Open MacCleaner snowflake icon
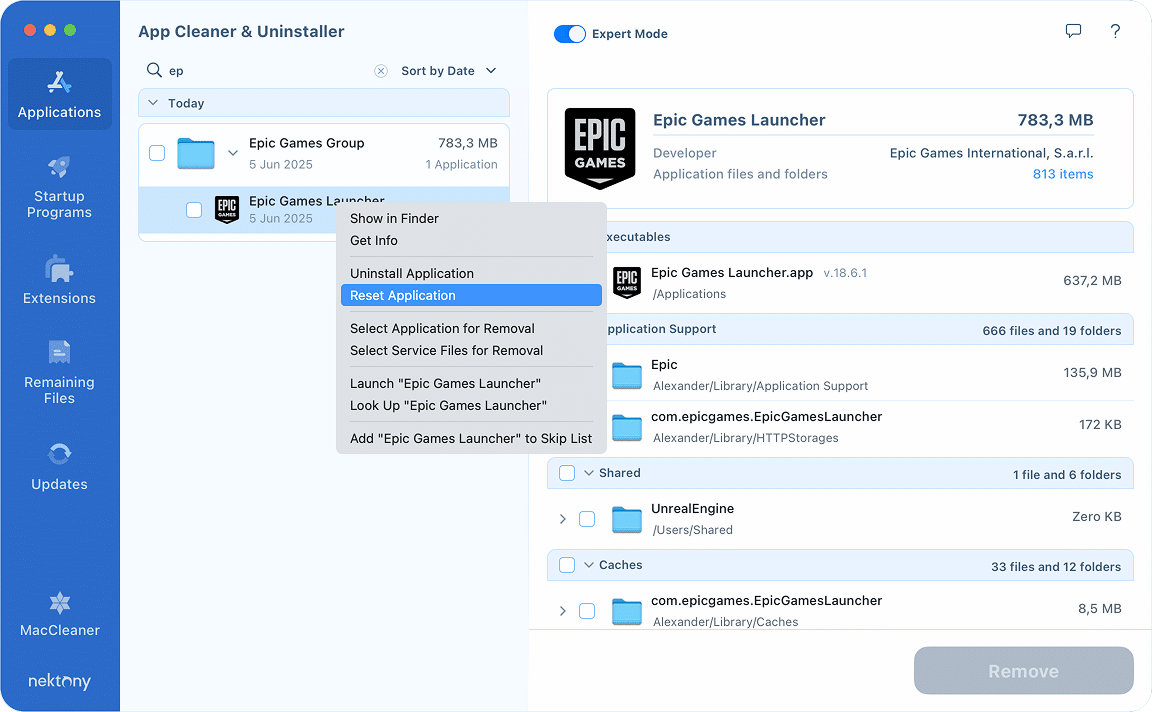The image size is (1152, 712). (60, 603)
